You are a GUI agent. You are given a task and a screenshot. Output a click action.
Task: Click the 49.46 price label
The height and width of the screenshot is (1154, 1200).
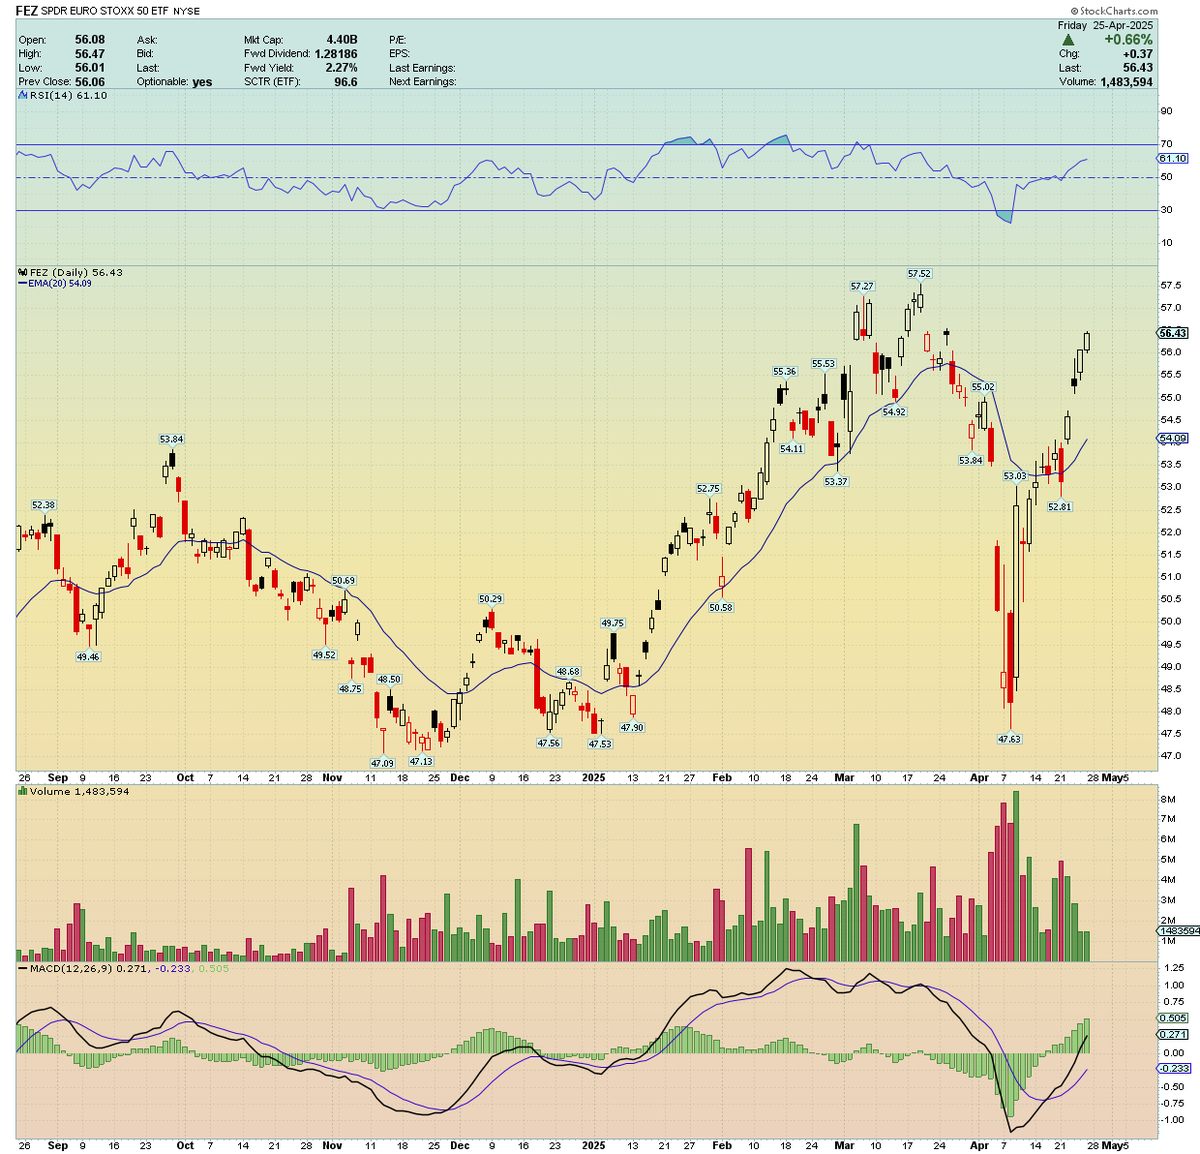(88, 657)
